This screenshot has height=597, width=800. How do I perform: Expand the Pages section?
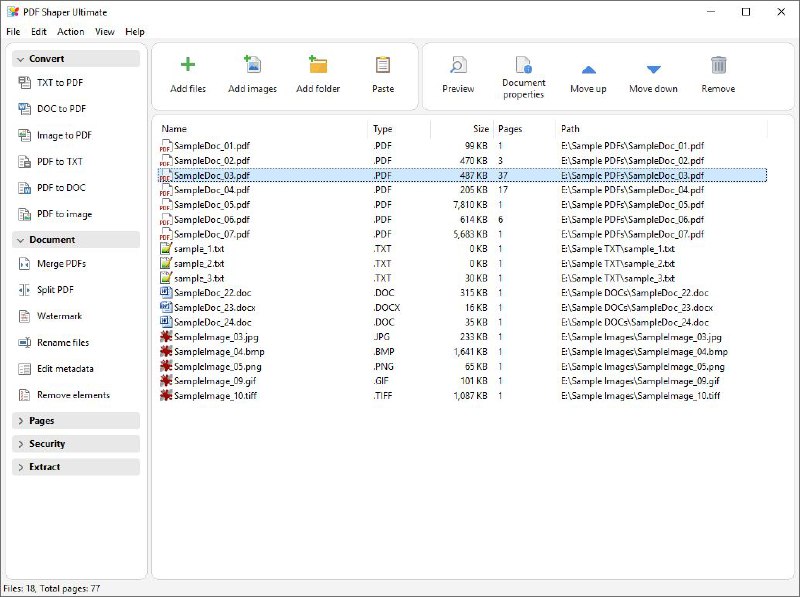[x=42, y=419]
